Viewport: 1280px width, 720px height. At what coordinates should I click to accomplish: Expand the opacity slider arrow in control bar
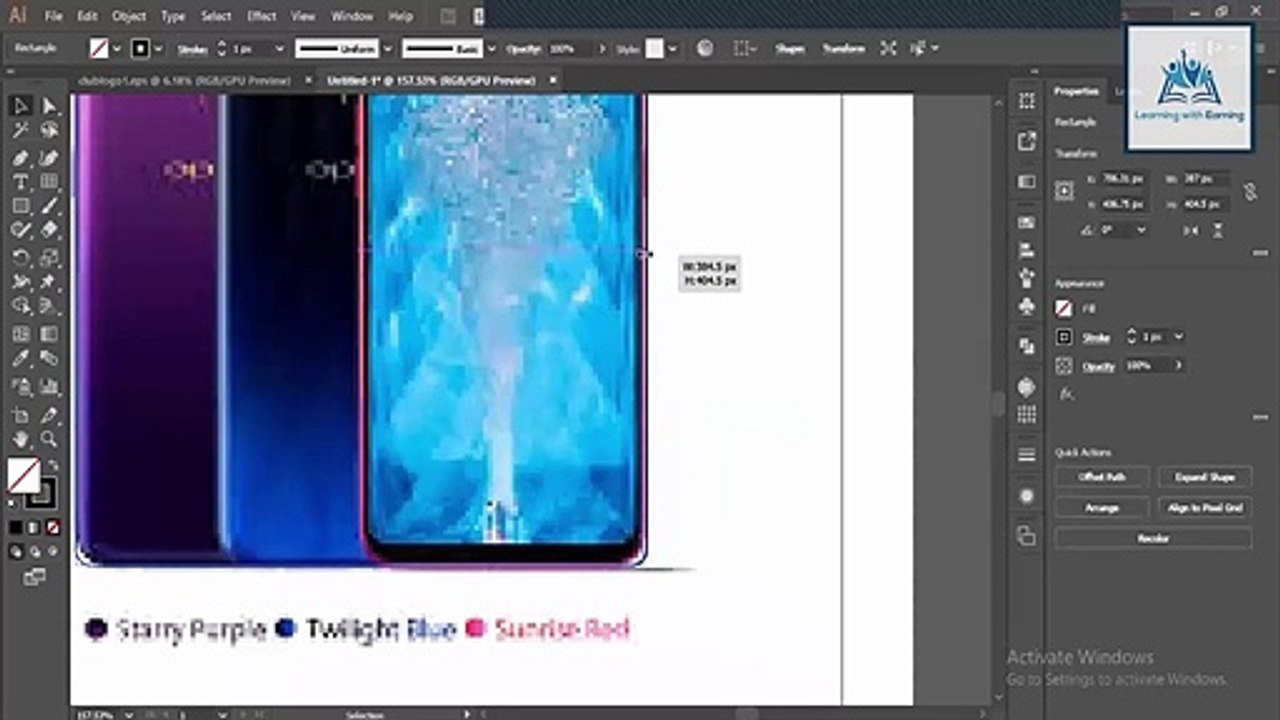(x=602, y=48)
